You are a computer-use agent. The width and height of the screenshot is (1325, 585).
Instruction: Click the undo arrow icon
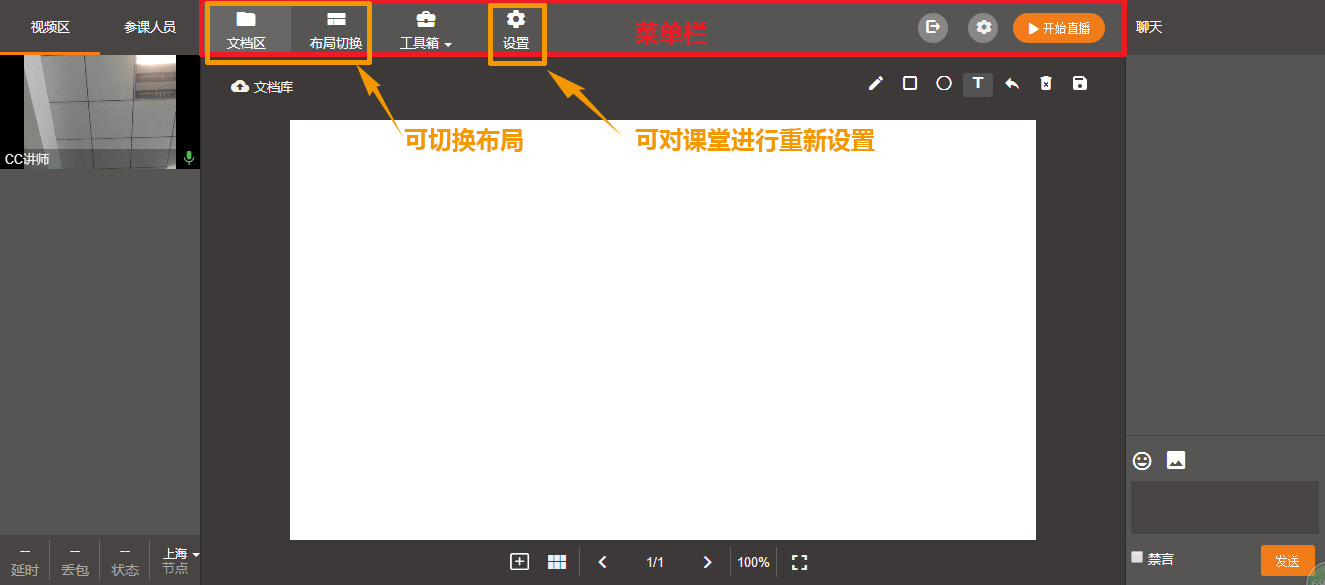(1012, 84)
